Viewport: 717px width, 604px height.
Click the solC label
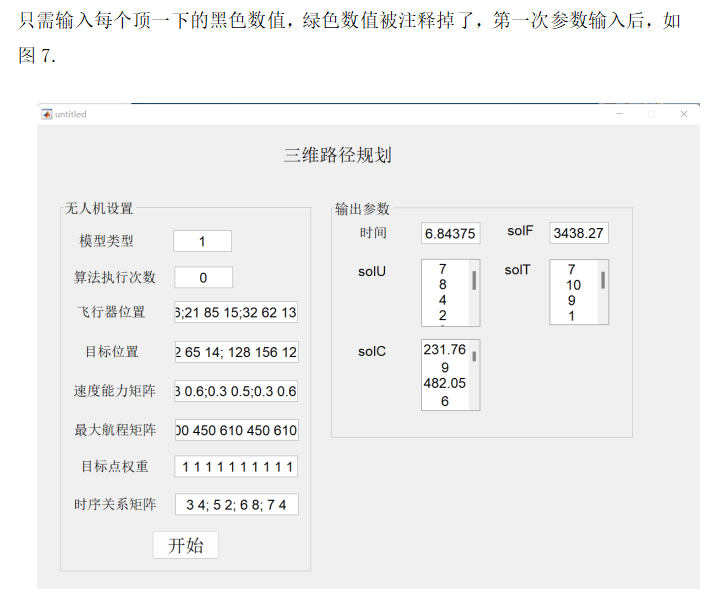pyautogui.click(x=372, y=352)
